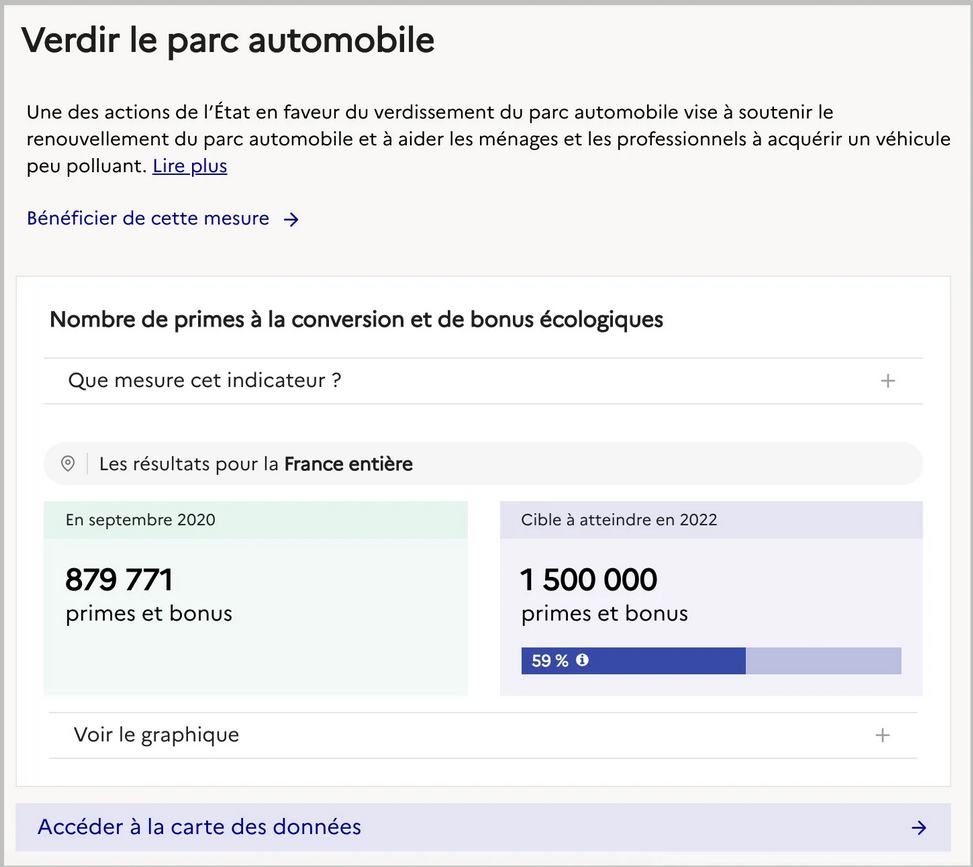Click the arrow icon on the data map banner
973x867 pixels.
click(x=919, y=827)
